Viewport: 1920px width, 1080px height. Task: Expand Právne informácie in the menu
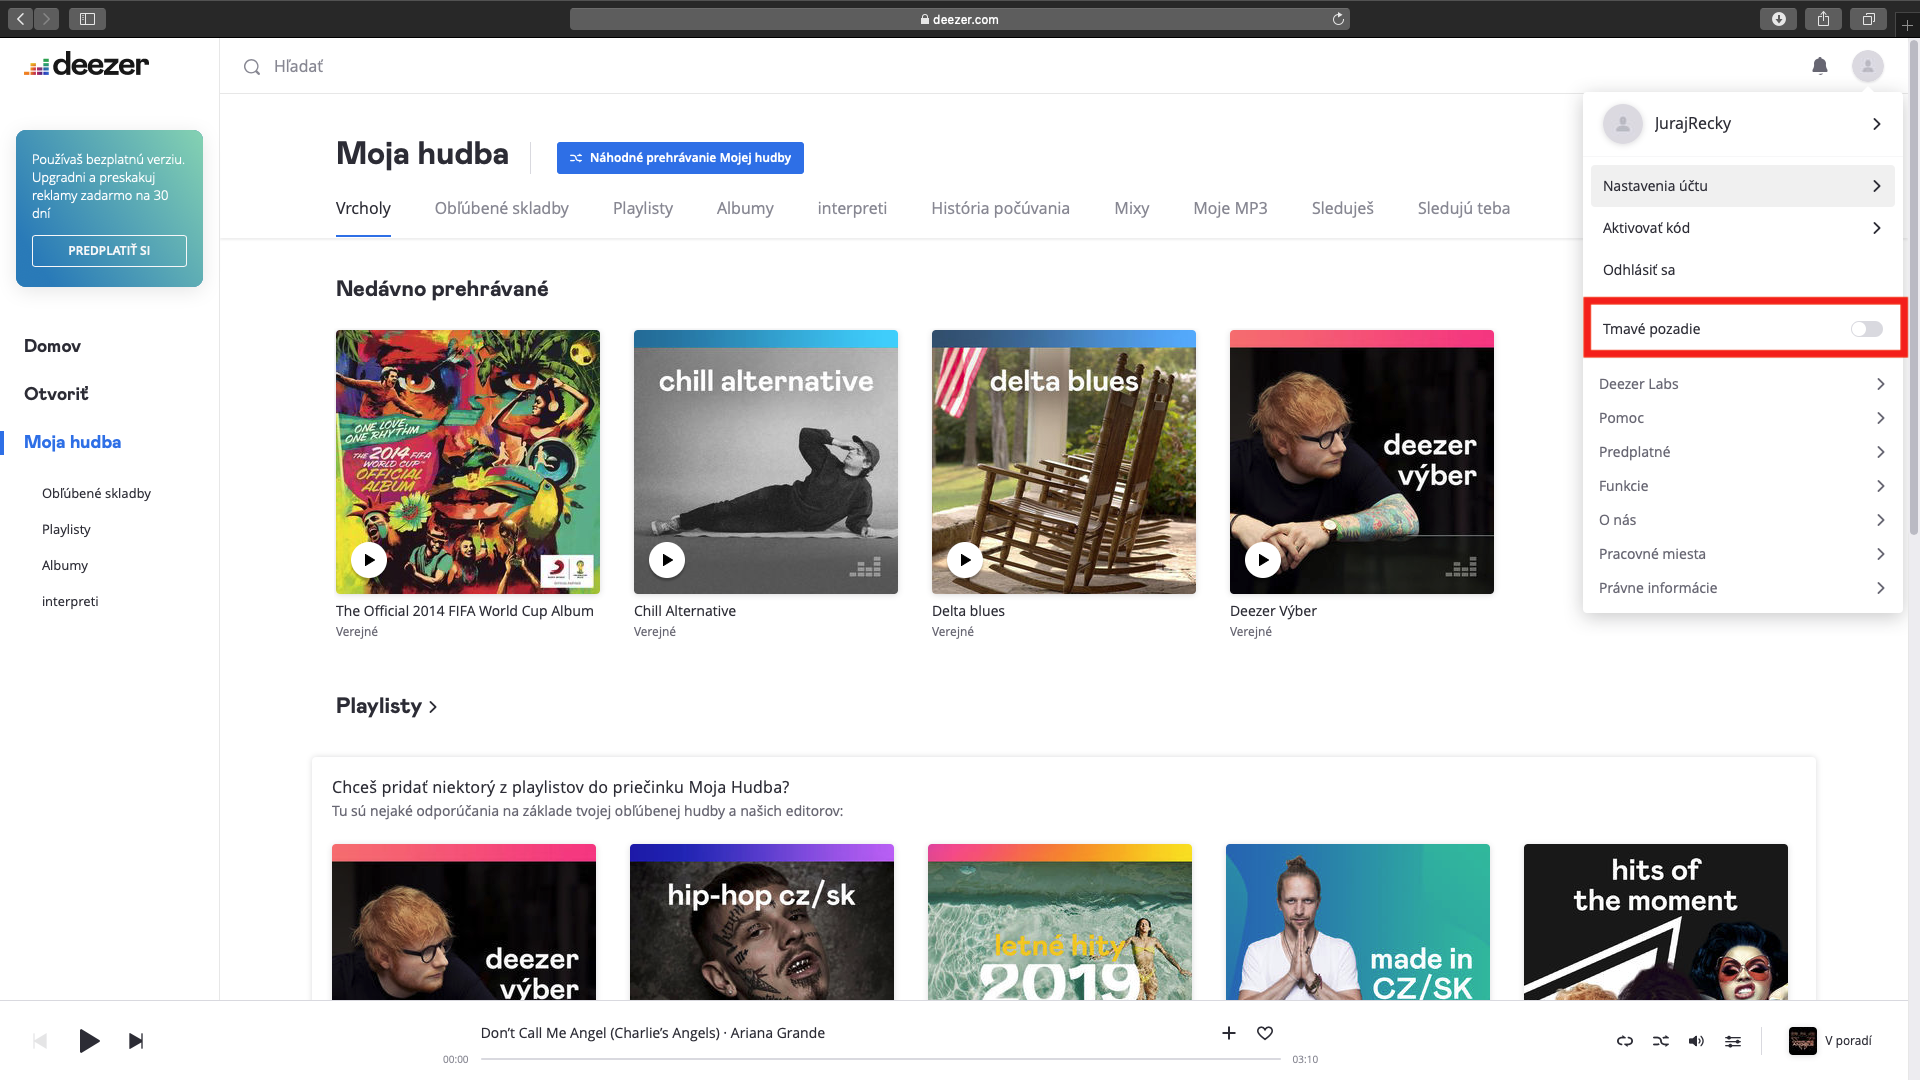click(1742, 588)
